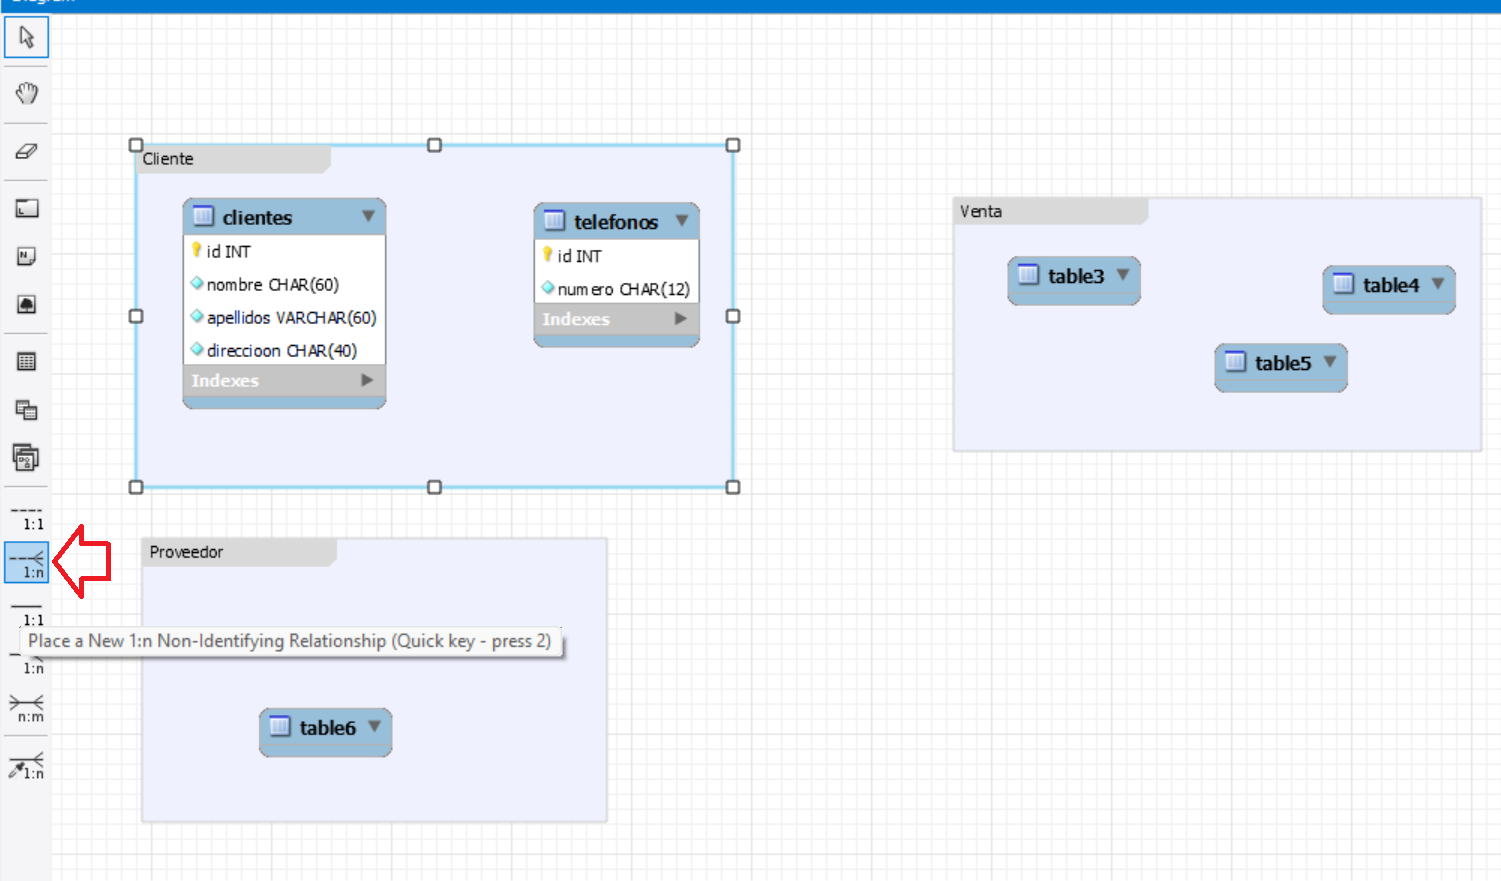Select the new table tool
Screen dimensions: 1501x881
(x=26, y=361)
